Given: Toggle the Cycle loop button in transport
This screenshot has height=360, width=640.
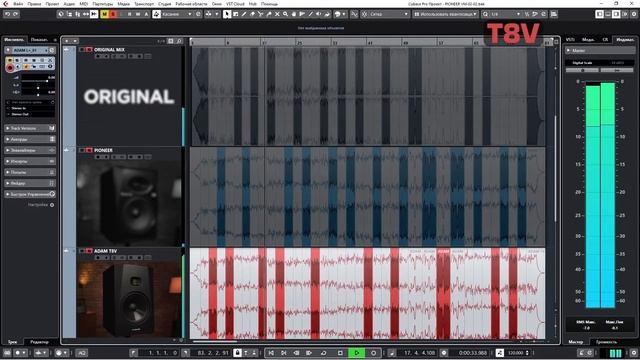Looking at the screenshot, I should (x=323, y=353).
